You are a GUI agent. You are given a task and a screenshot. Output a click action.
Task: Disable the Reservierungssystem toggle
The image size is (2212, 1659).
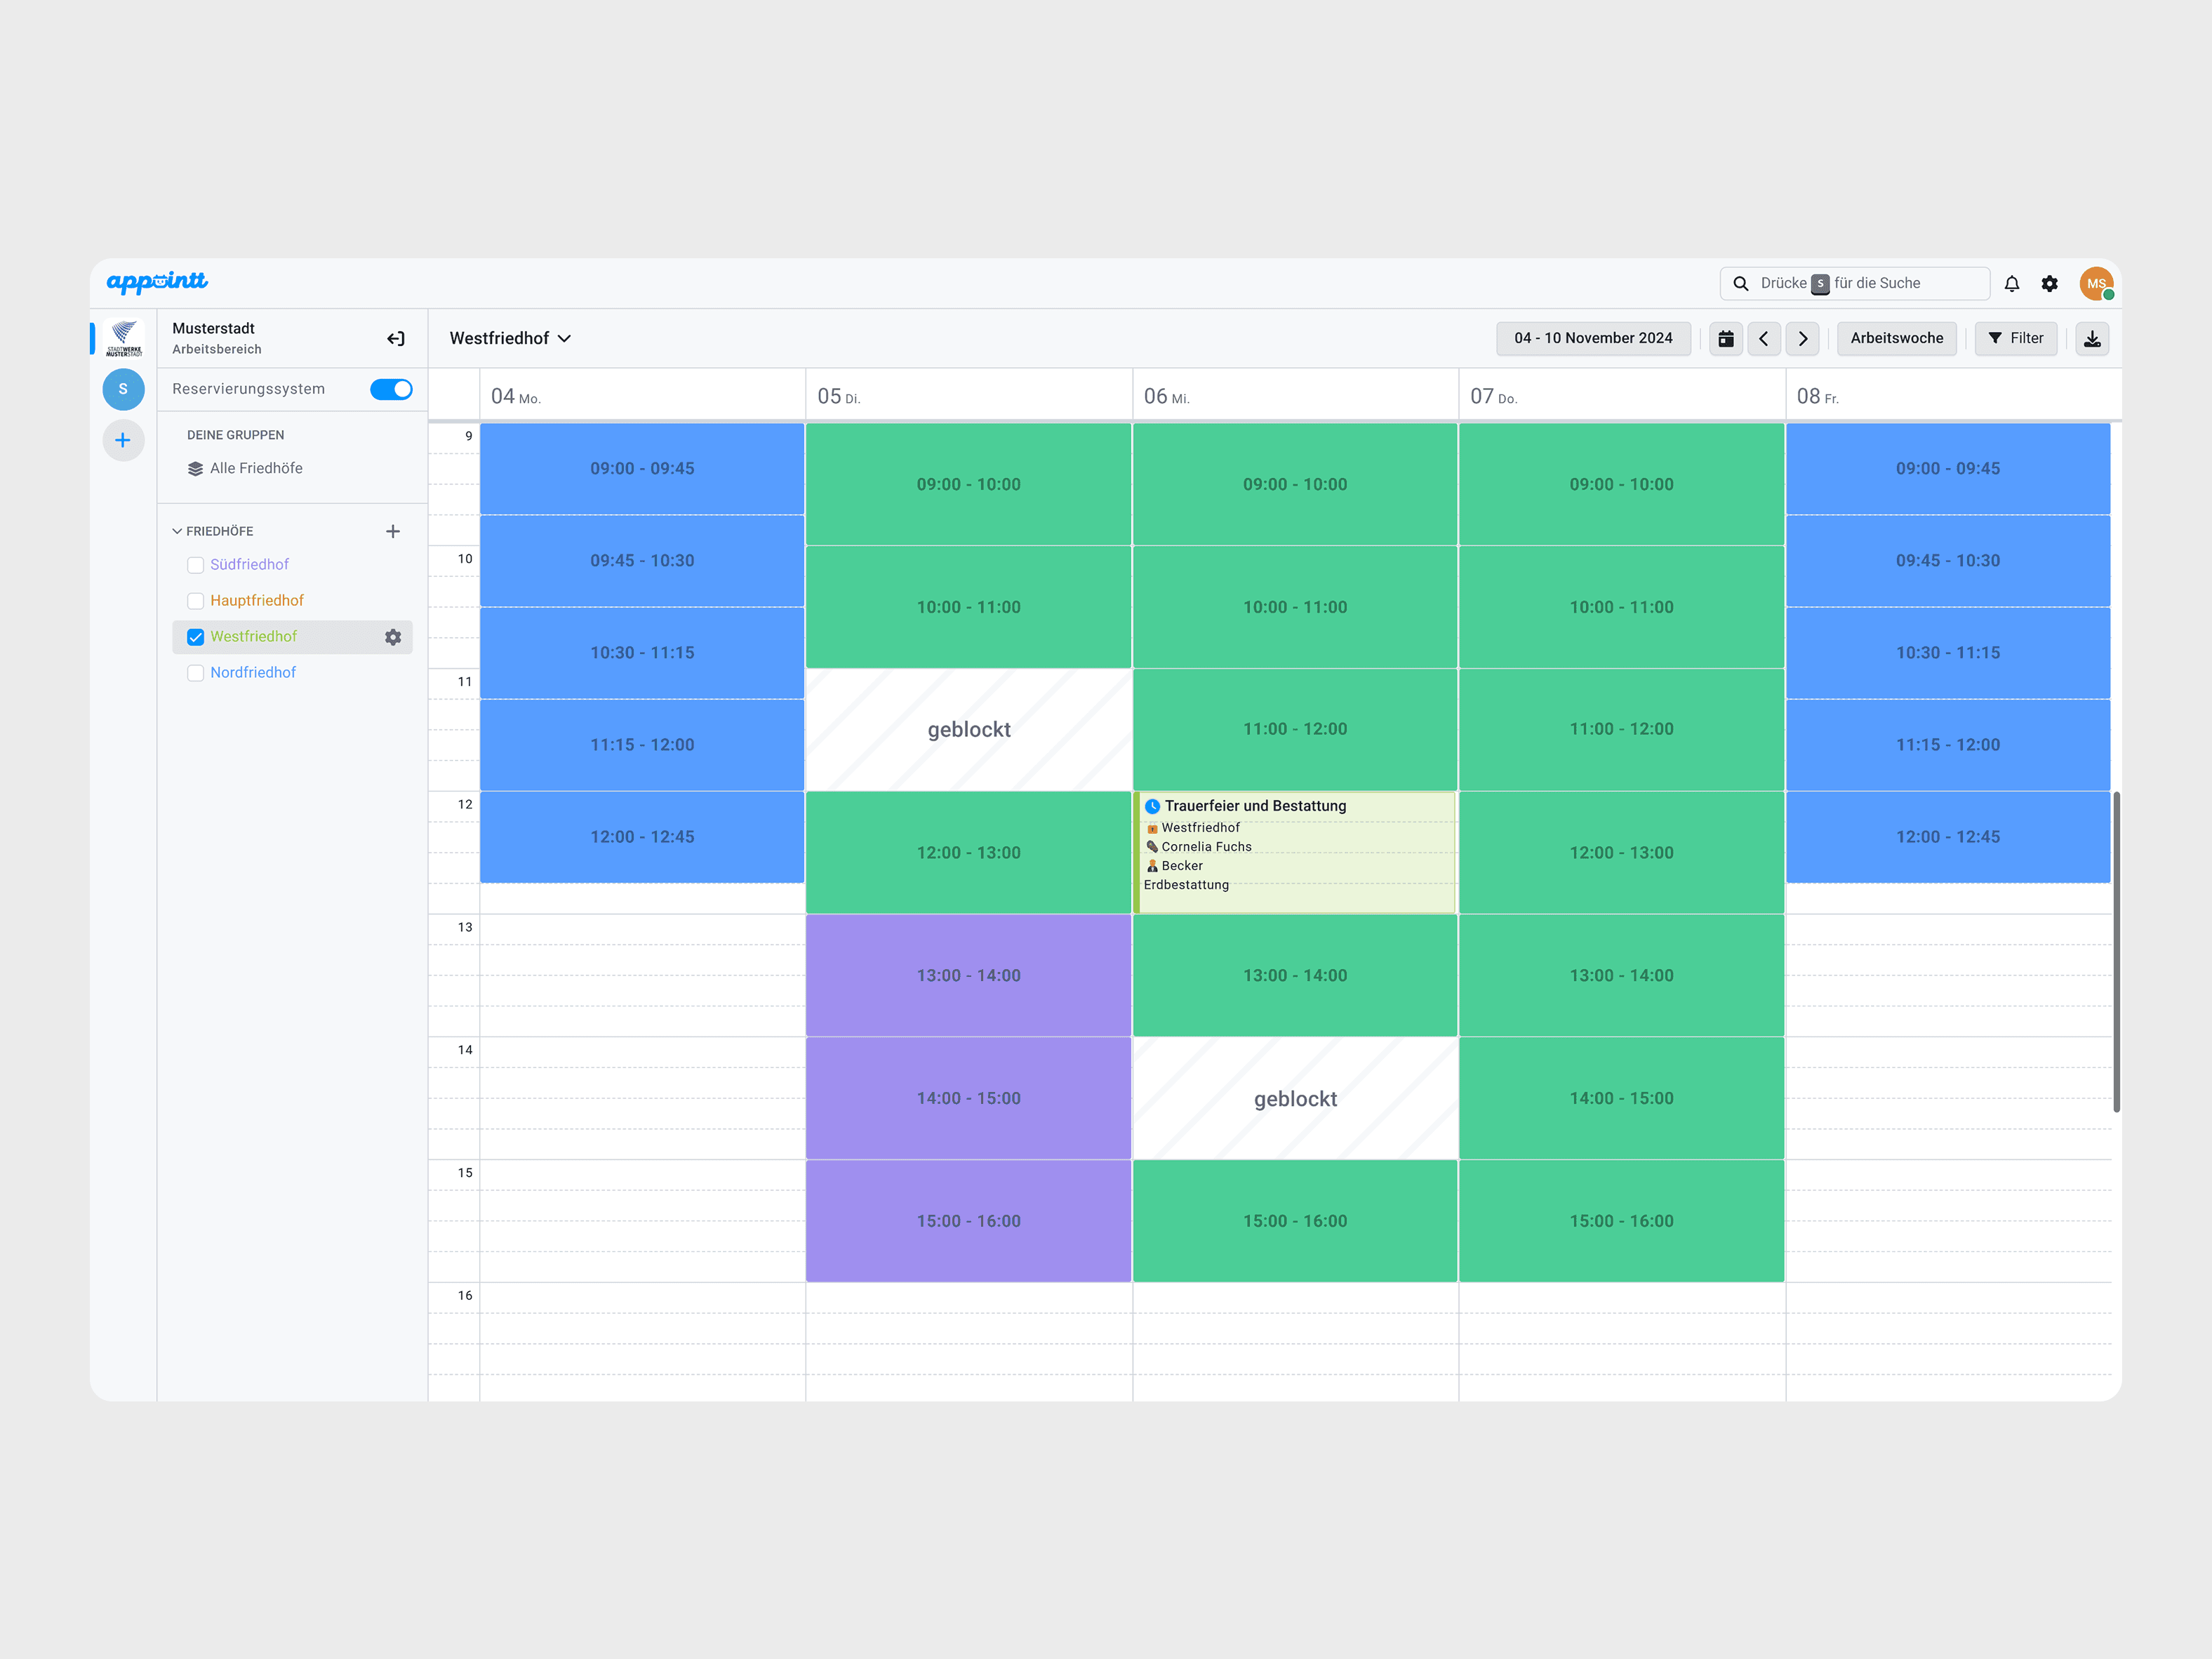tap(391, 389)
